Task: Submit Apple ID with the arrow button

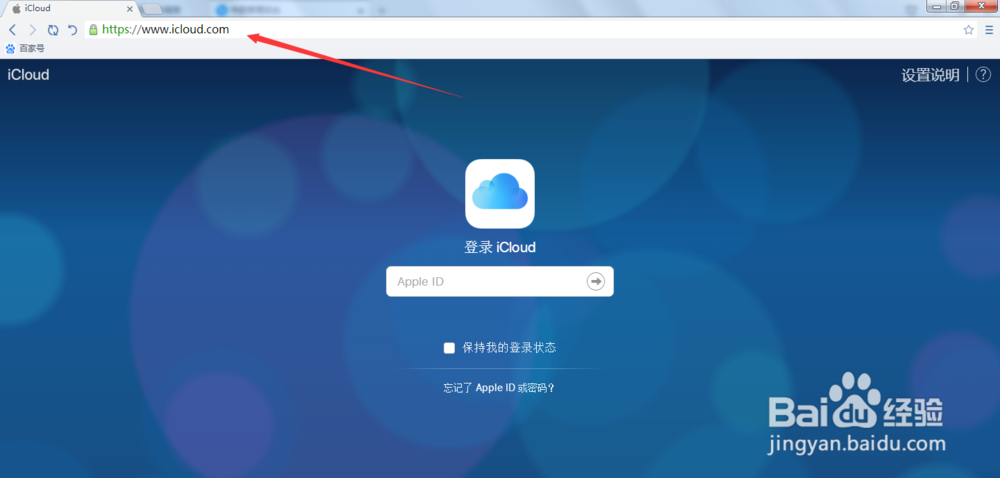Action: (596, 281)
